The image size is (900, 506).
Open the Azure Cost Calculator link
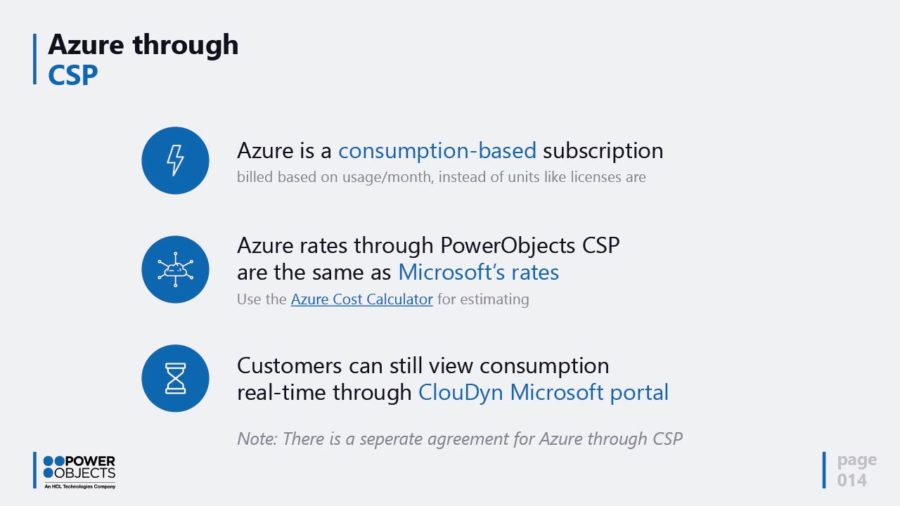pos(362,299)
